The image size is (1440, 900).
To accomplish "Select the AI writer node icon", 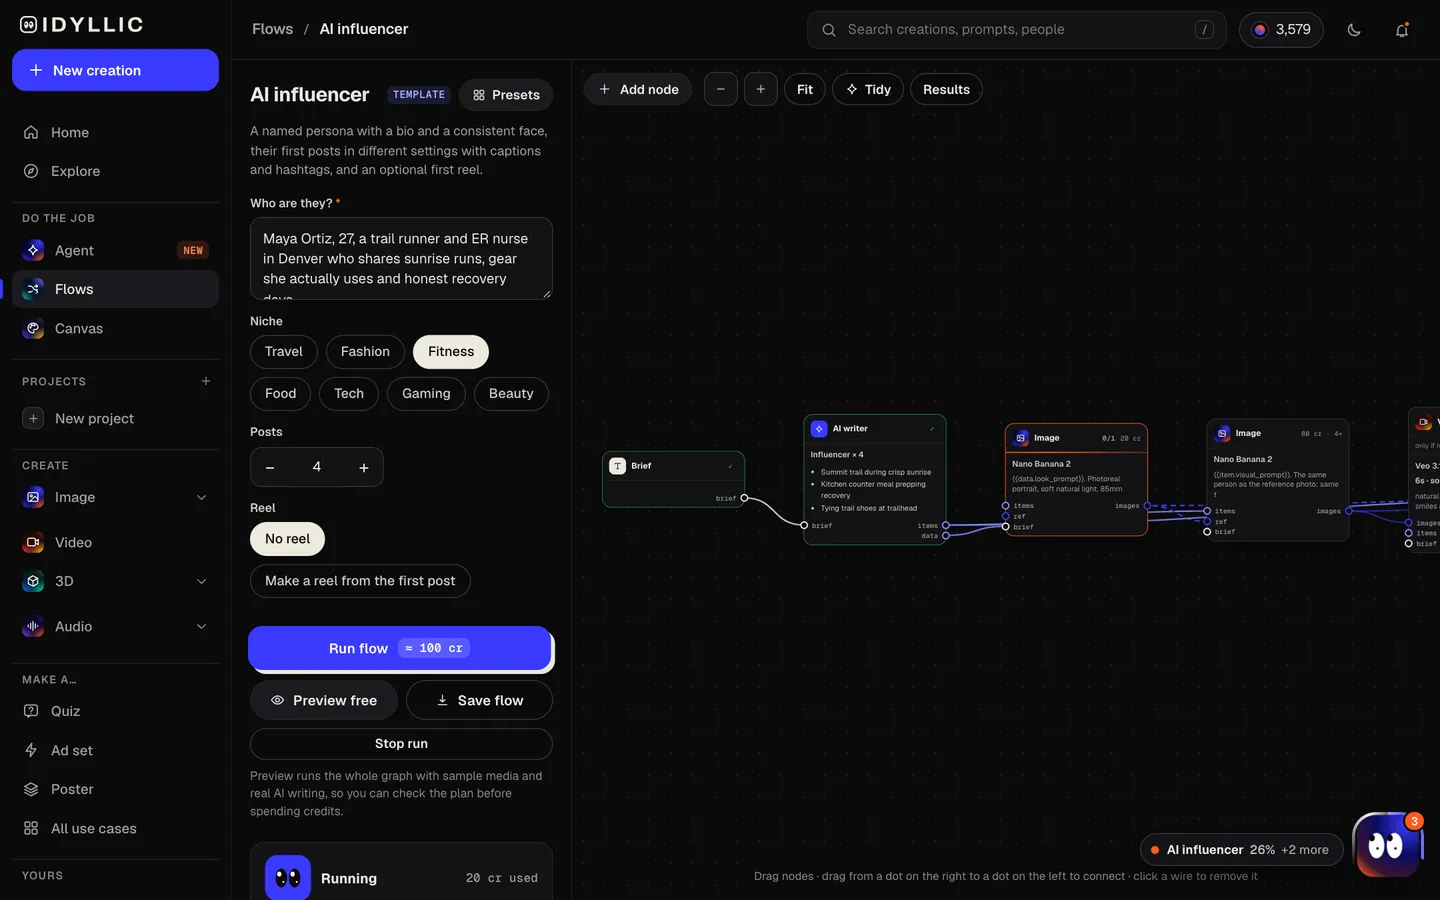I will [x=819, y=429].
